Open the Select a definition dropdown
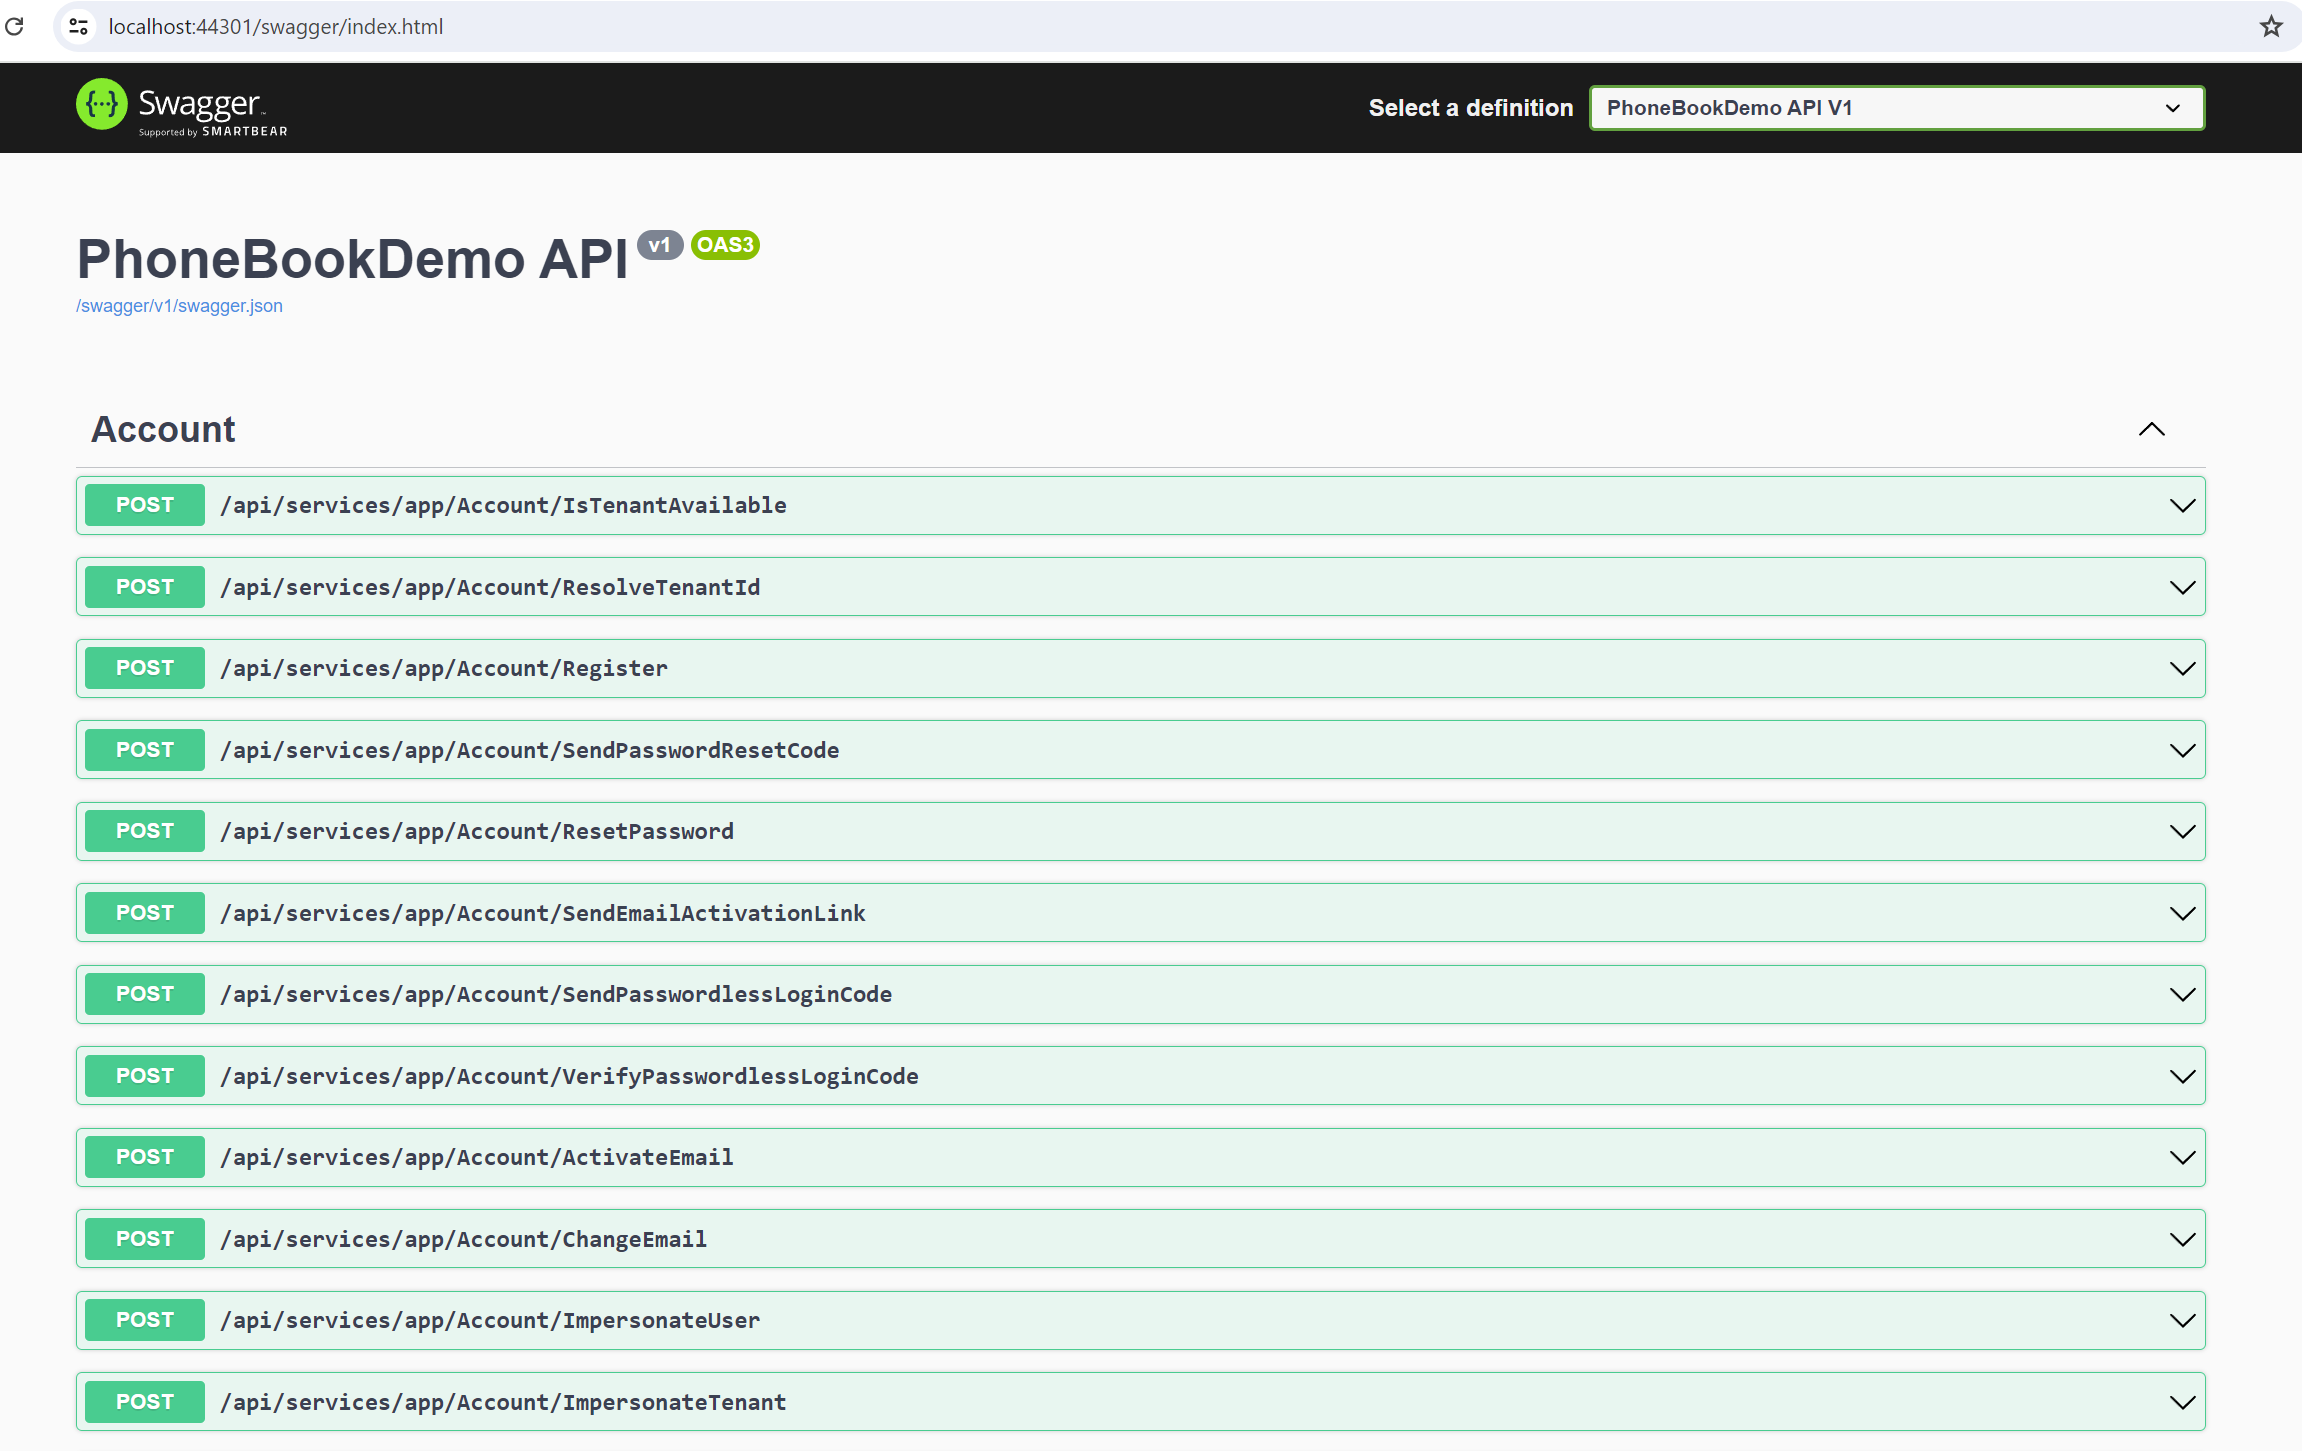Viewport: 2302px width, 1451px height. tap(1896, 108)
